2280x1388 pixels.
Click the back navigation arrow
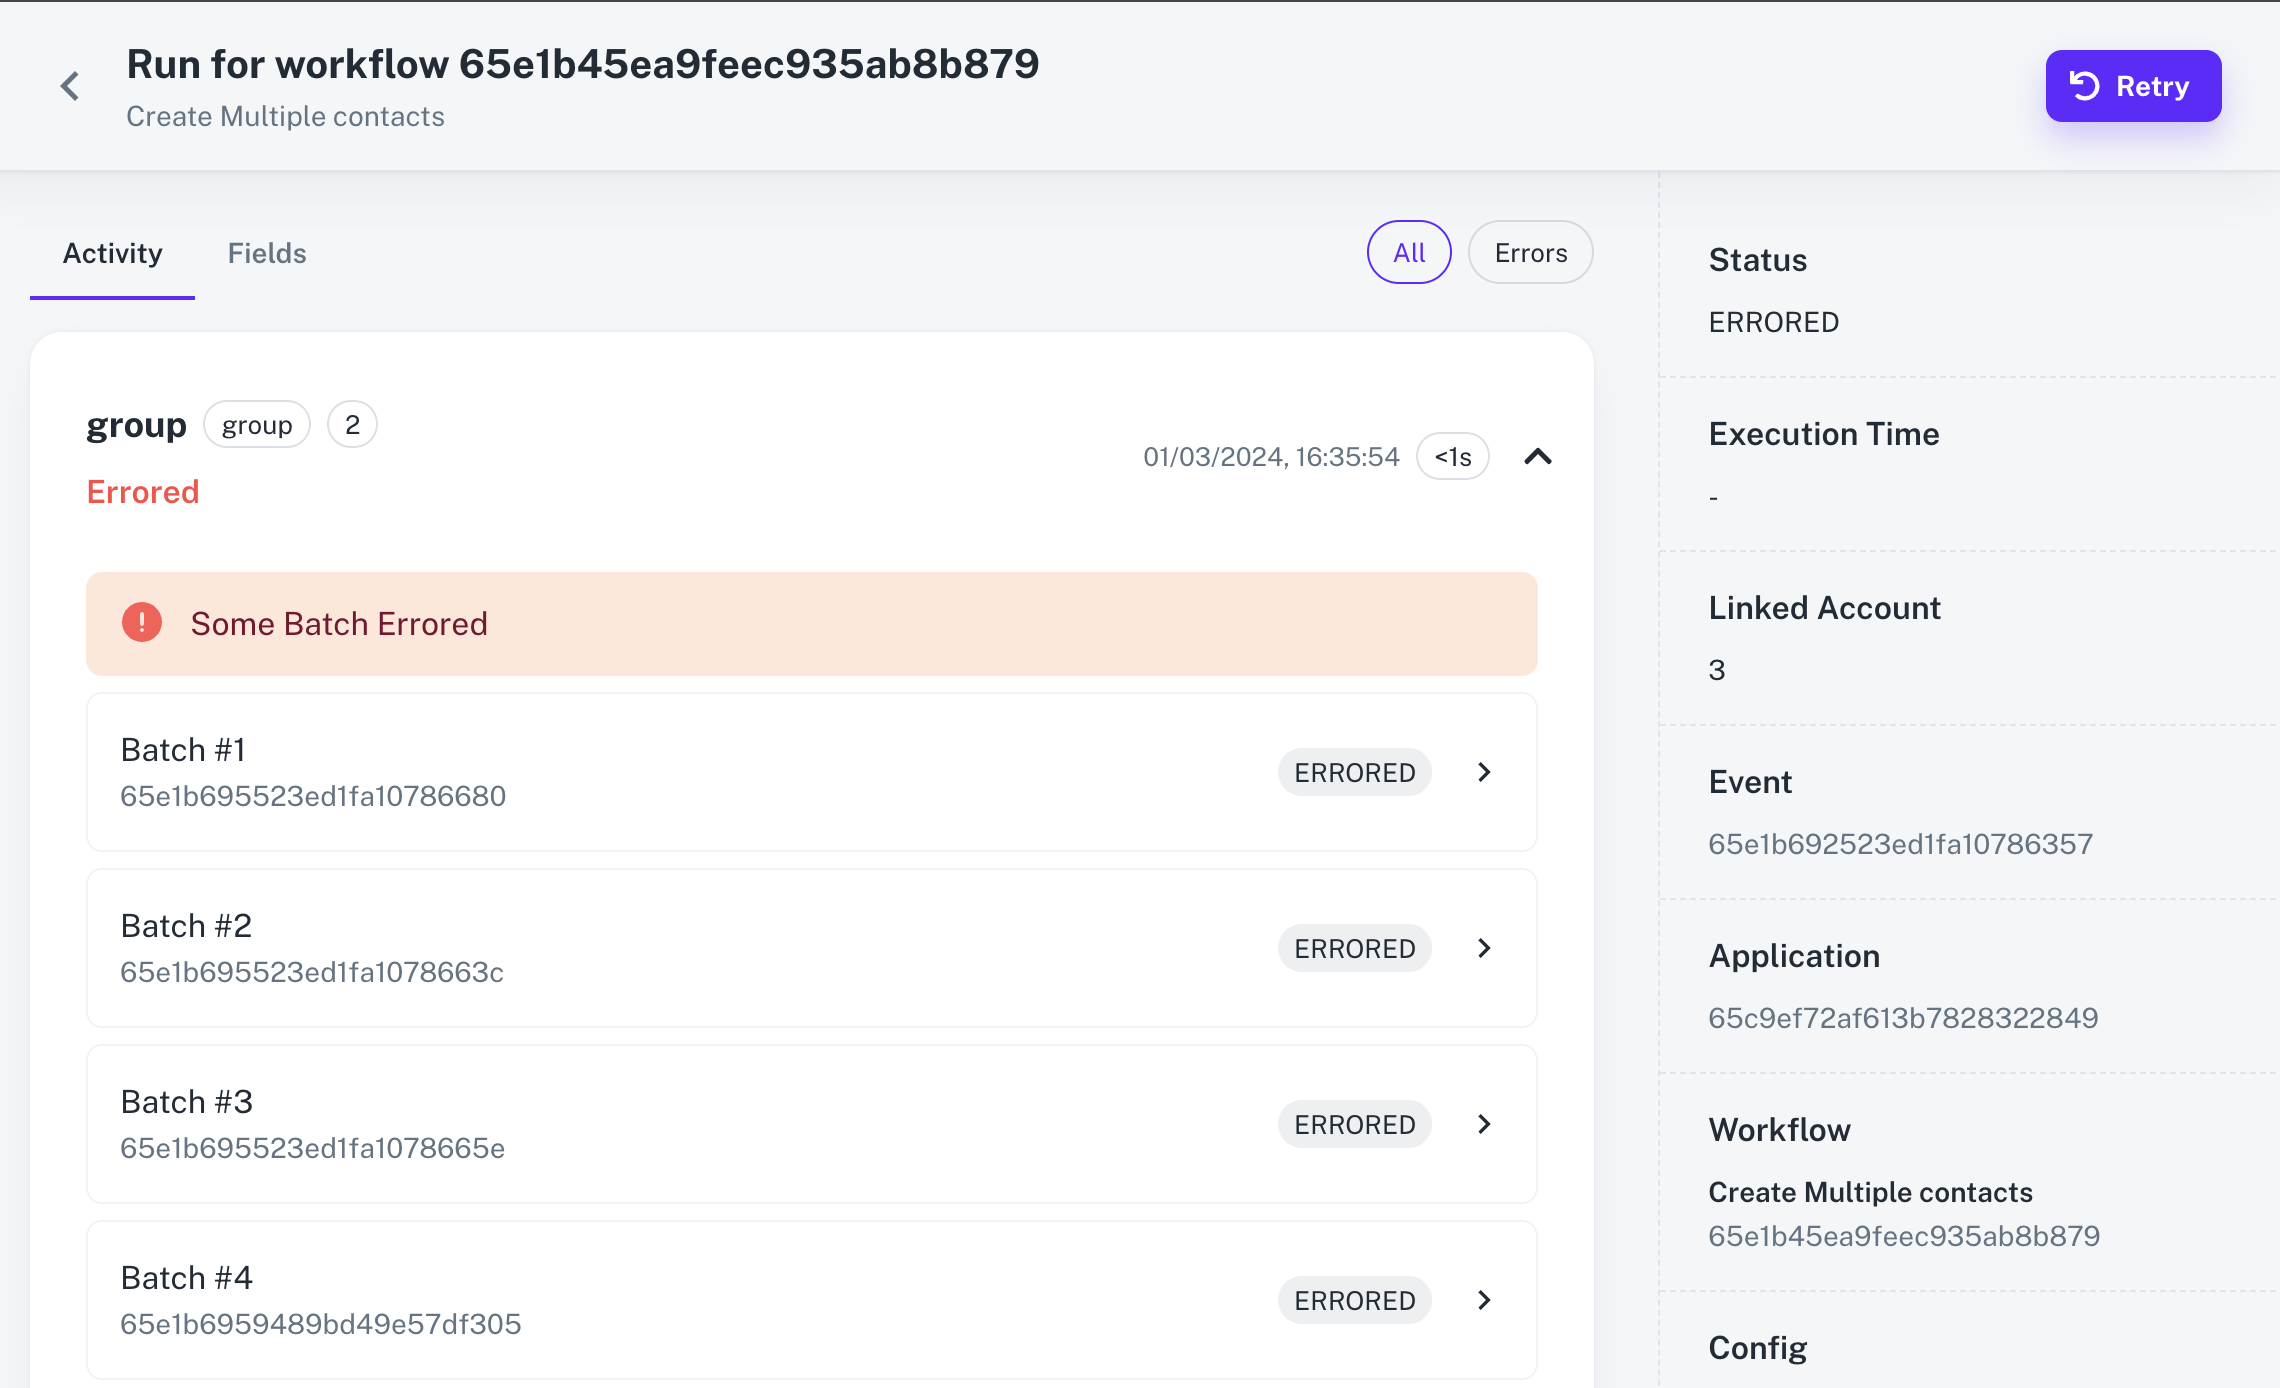tap(69, 85)
